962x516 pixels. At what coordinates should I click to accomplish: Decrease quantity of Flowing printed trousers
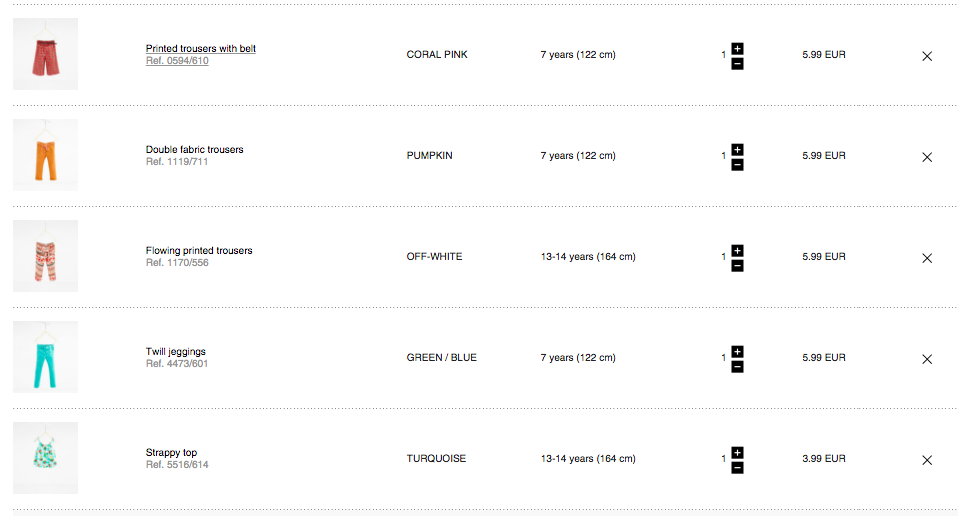[737, 266]
